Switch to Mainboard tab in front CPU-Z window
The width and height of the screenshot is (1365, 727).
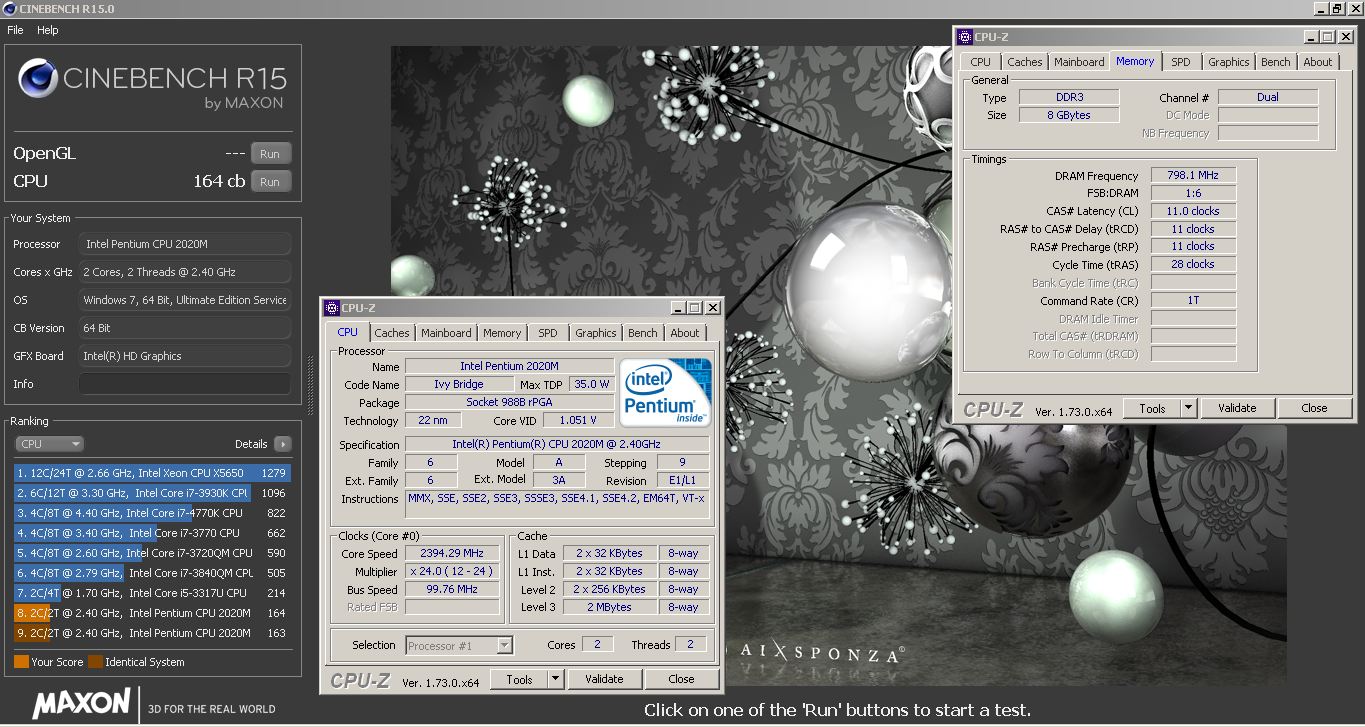click(x=446, y=333)
